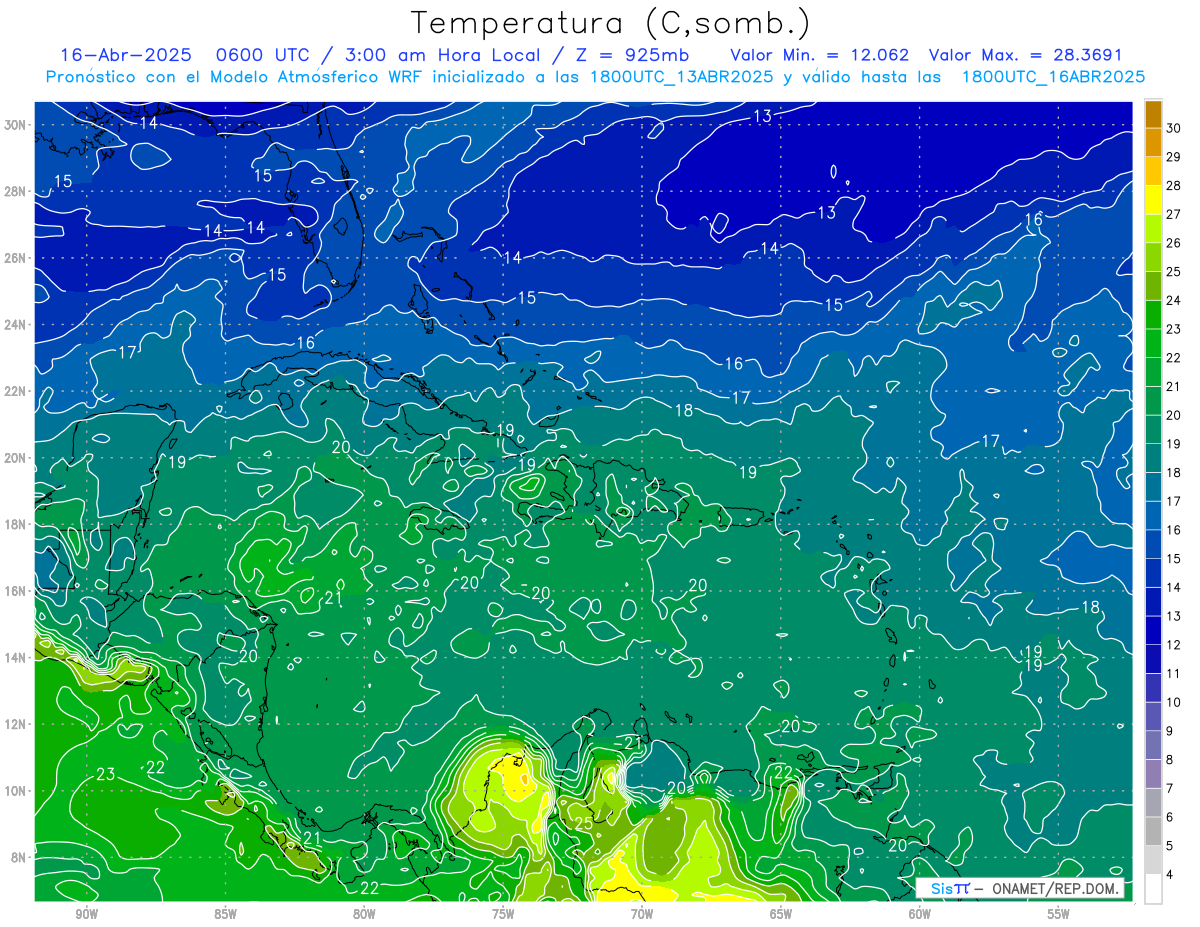Click the green color bar segment between 22 and 23
Viewport: 1200px width, 927px height.
click(x=1153, y=344)
